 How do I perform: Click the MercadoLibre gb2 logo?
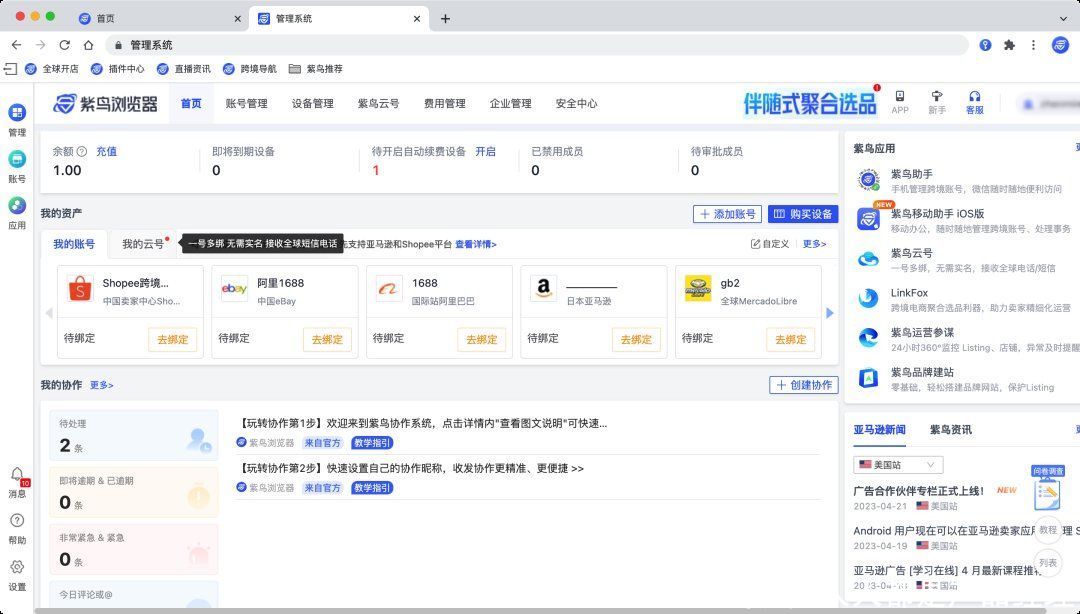tap(698, 289)
